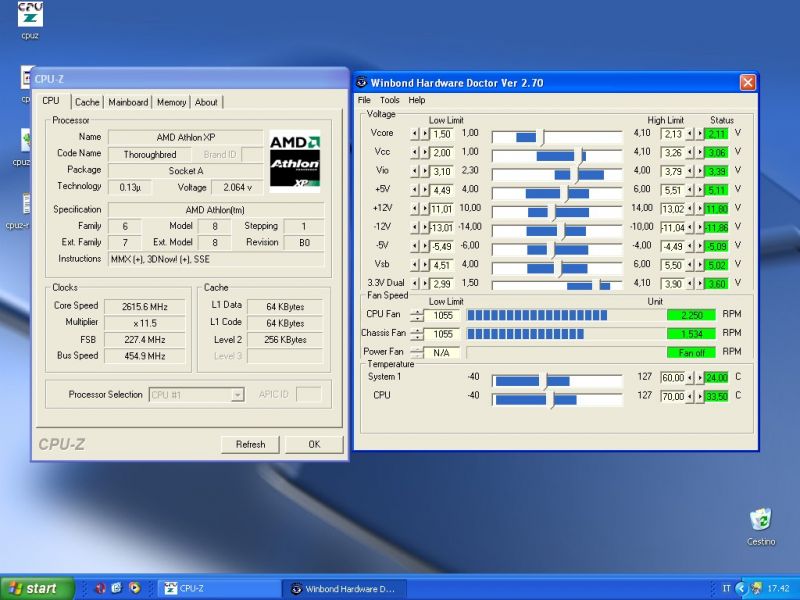Decrease the Vio high limit
The image size is (800, 600).
[690, 171]
